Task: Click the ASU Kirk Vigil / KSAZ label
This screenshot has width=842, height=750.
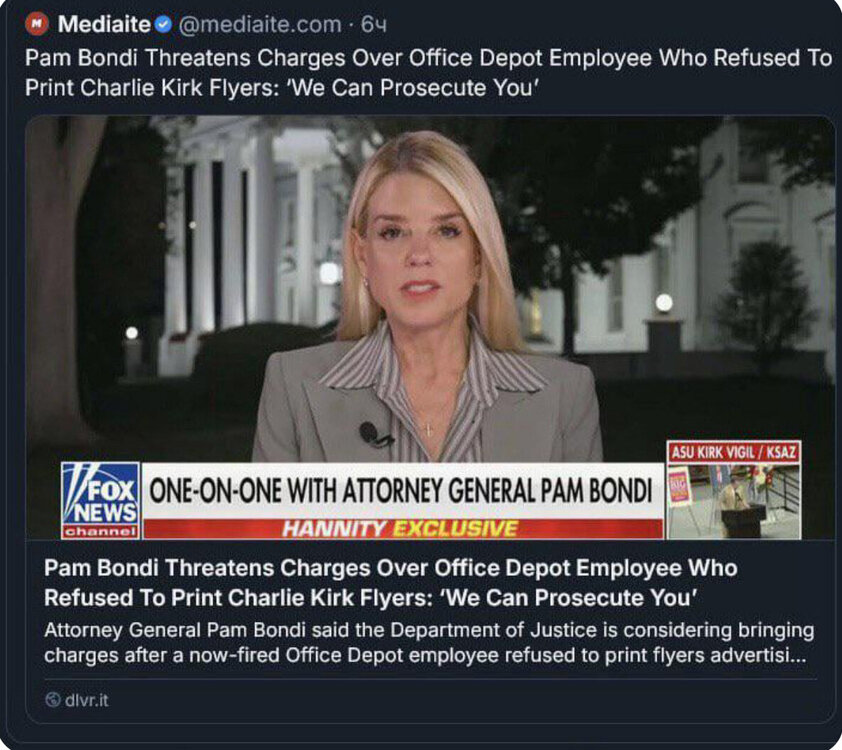Action: (x=734, y=453)
